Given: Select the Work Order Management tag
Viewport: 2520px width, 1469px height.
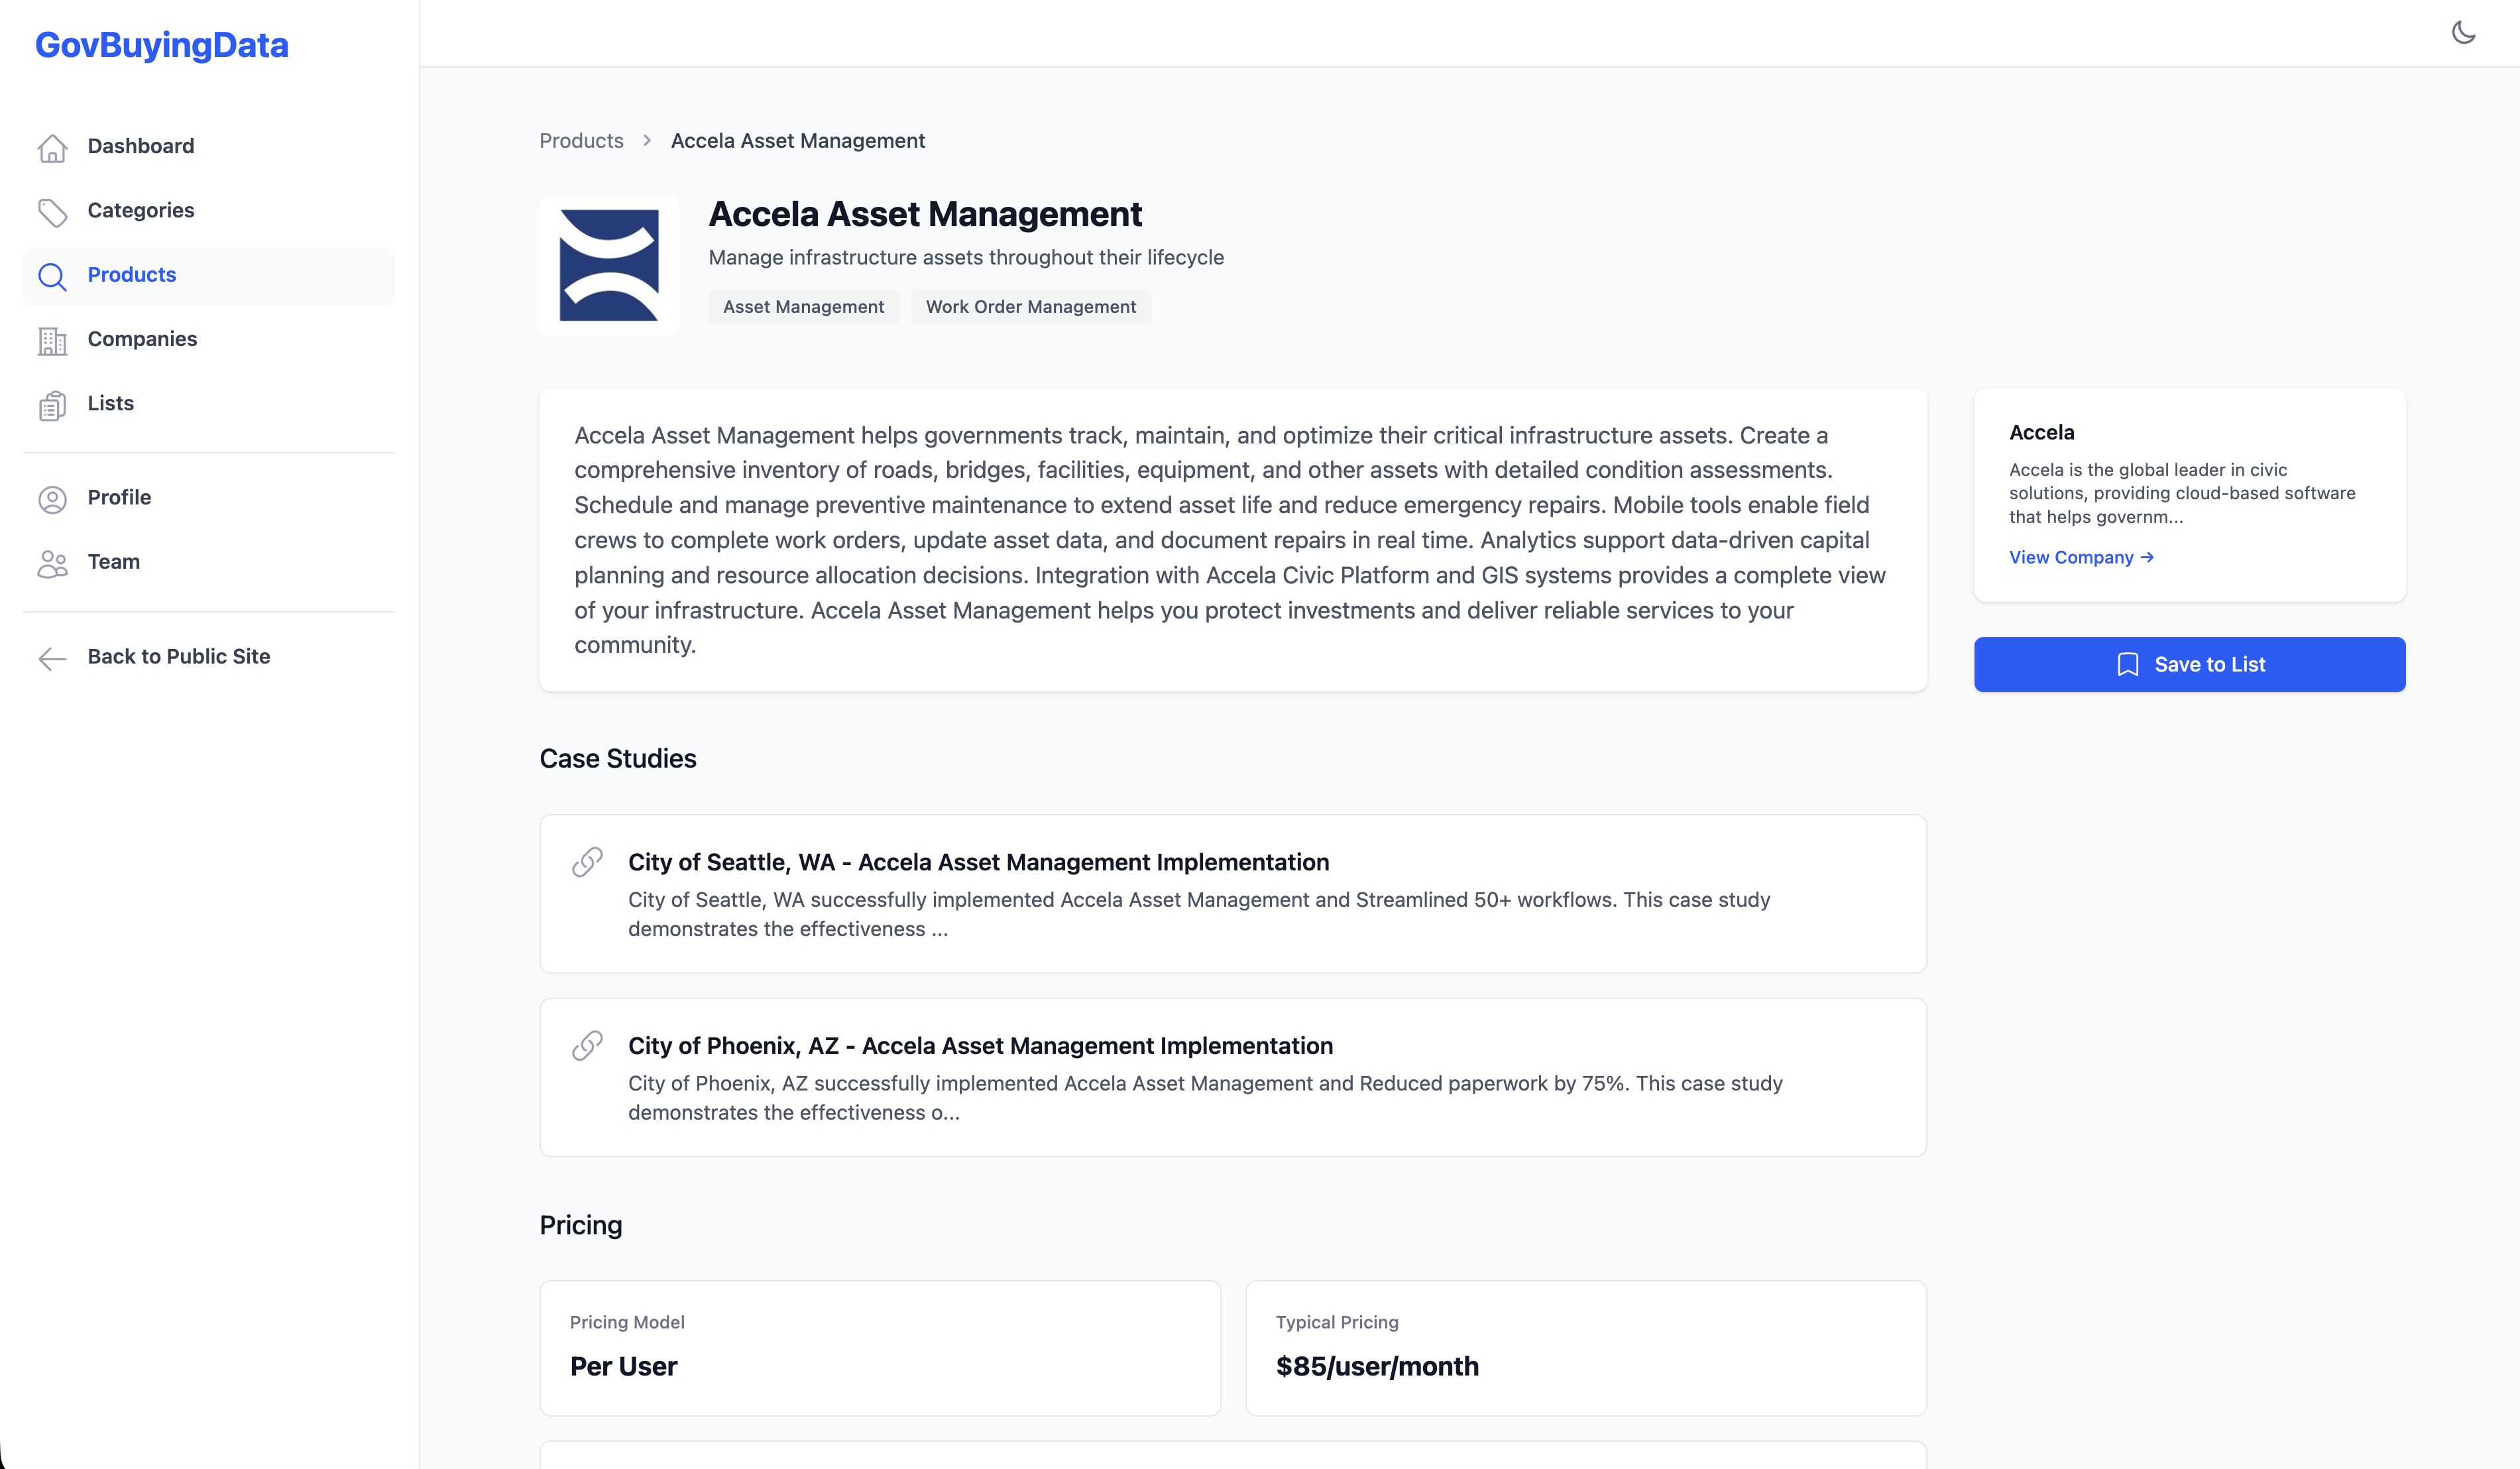Looking at the screenshot, I should pyautogui.click(x=1030, y=307).
